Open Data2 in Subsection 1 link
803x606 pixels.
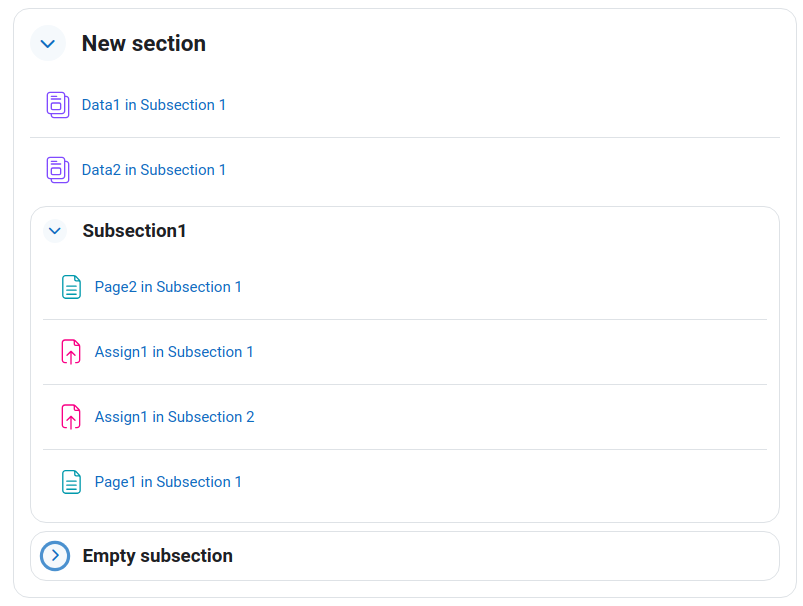(154, 170)
